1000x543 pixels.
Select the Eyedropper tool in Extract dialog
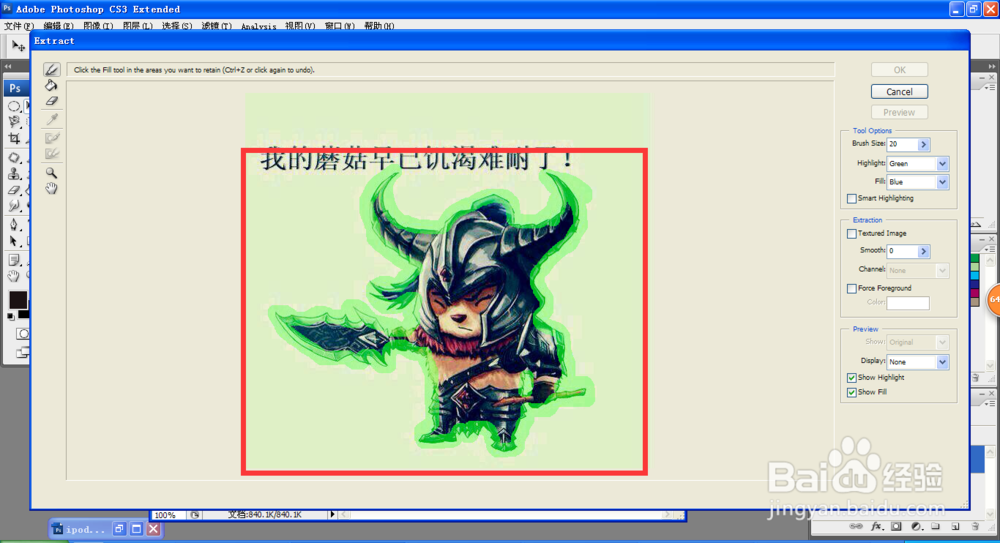(51, 119)
